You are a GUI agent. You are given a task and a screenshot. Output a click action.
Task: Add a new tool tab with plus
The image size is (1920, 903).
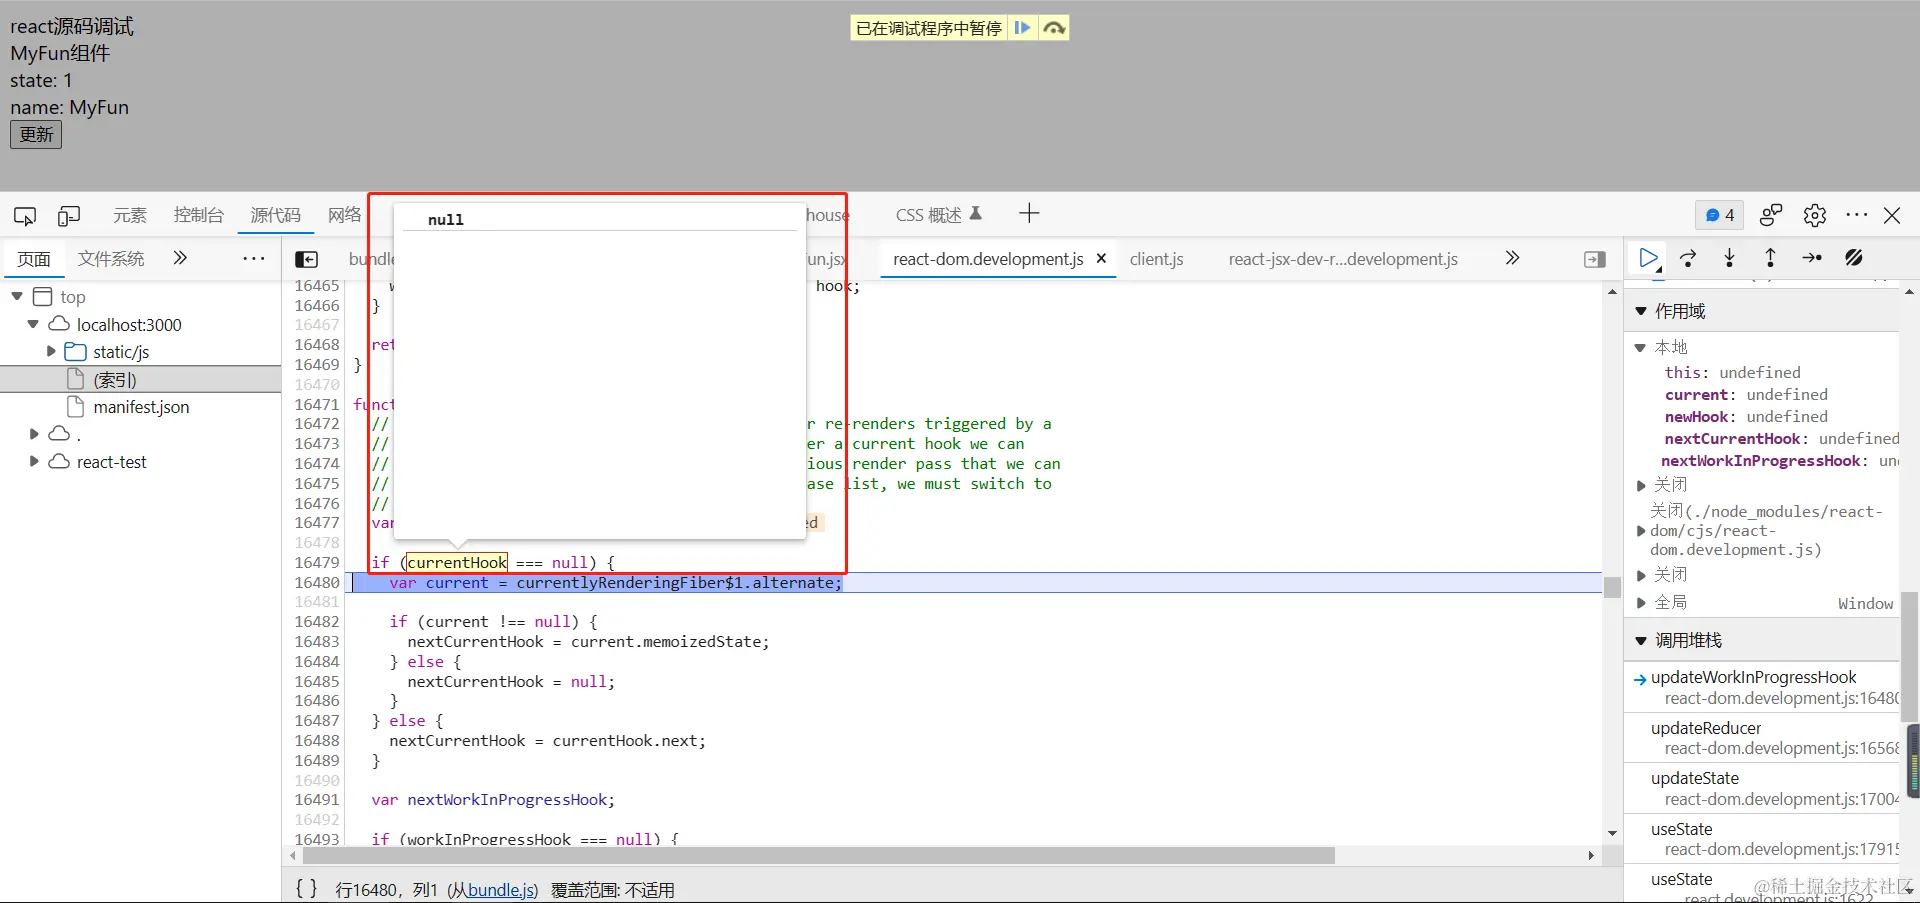click(1029, 213)
